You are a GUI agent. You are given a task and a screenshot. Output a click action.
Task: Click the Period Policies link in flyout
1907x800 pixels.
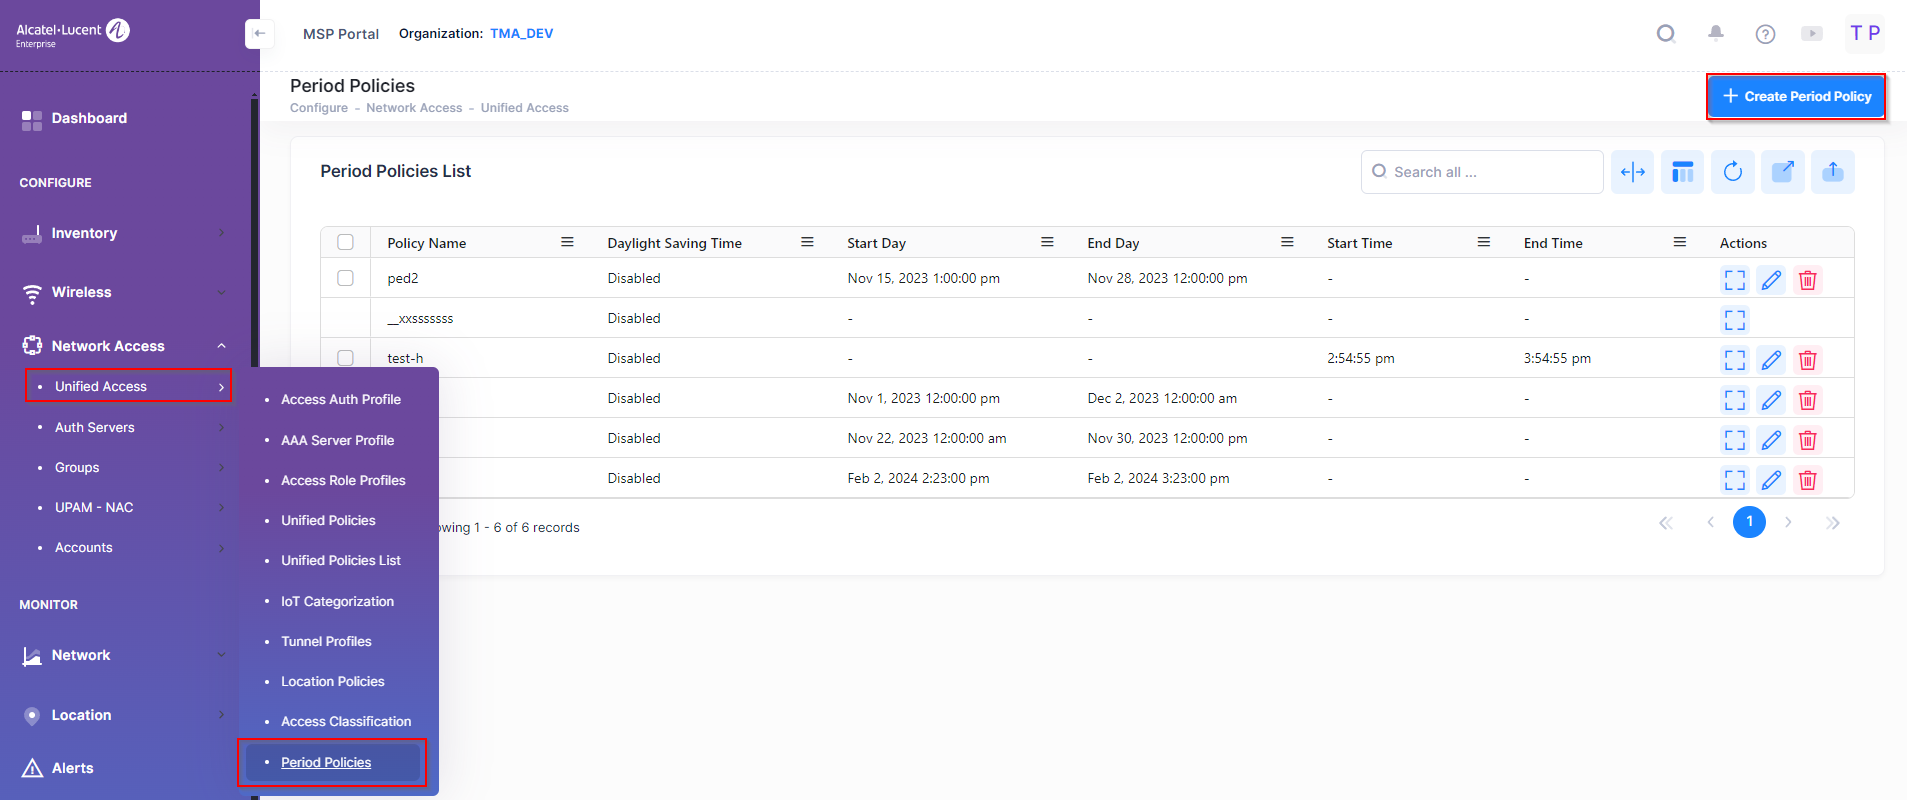(326, 762)
